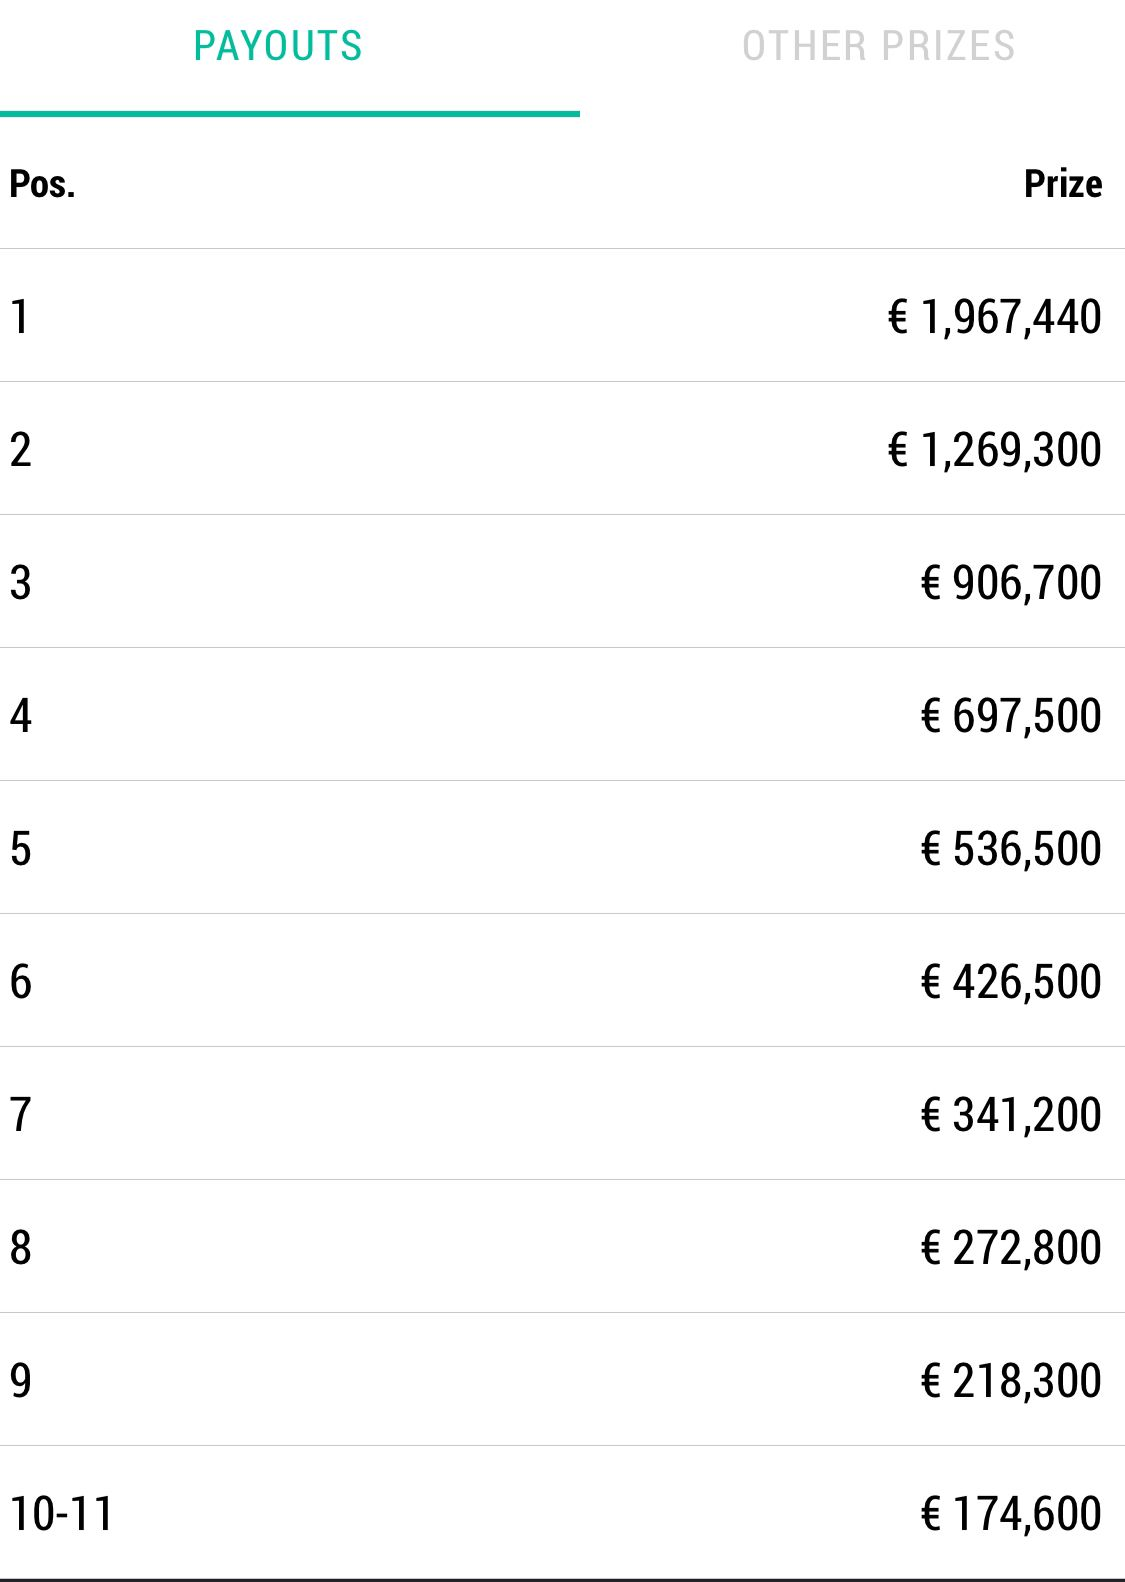
Task: Click the Prize column header
Action: (1063, 184)
